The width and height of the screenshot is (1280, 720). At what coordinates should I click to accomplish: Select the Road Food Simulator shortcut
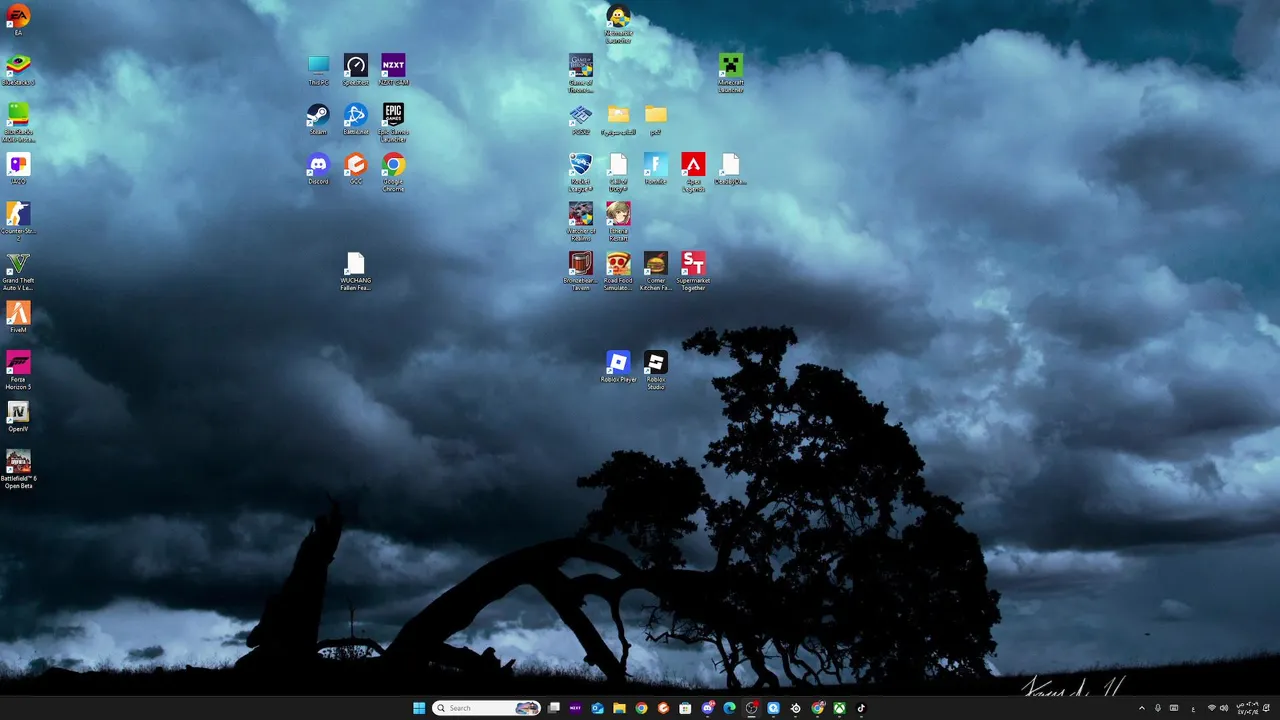pyautogui.click(x=618, y=271)
